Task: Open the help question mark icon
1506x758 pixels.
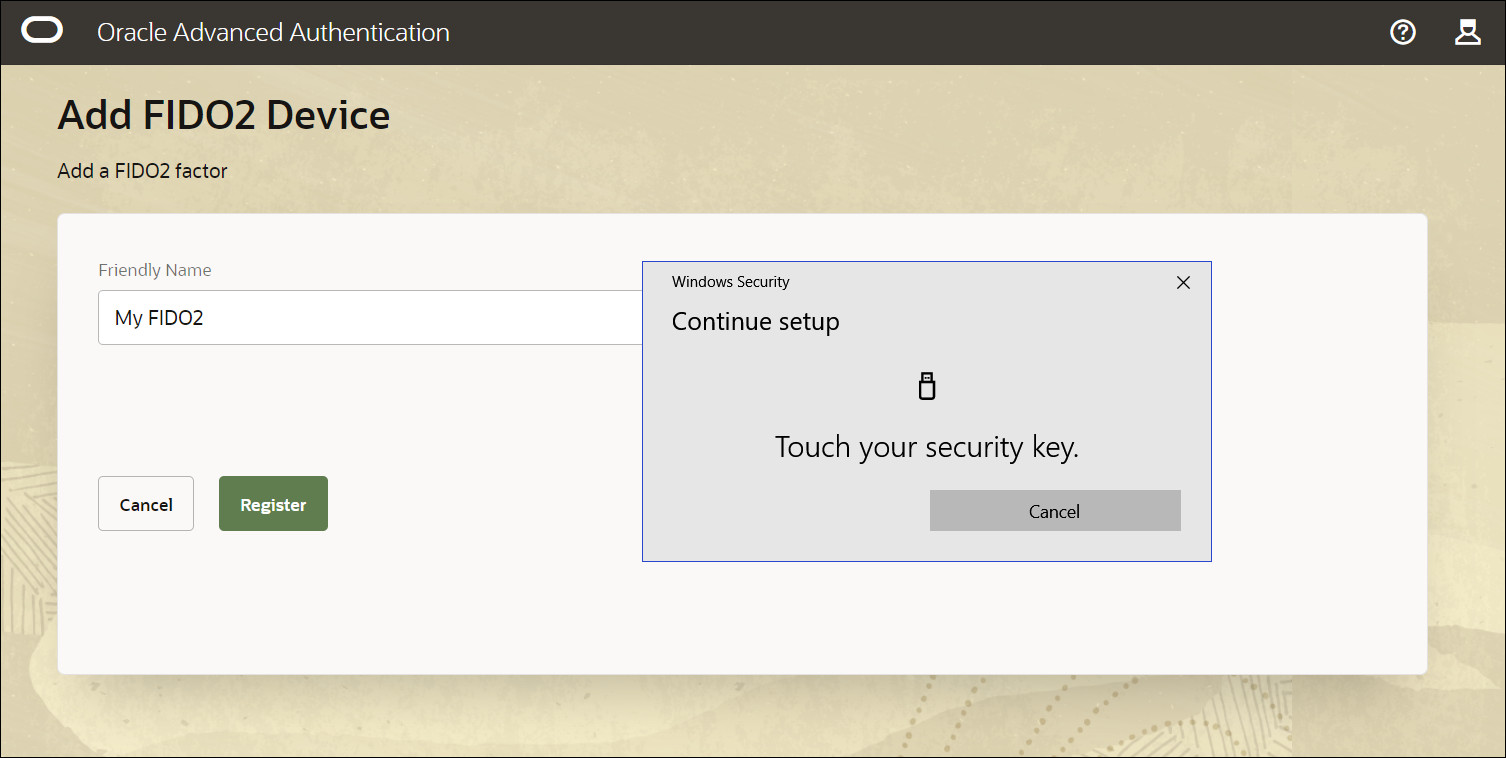Action: point(1403,32)
